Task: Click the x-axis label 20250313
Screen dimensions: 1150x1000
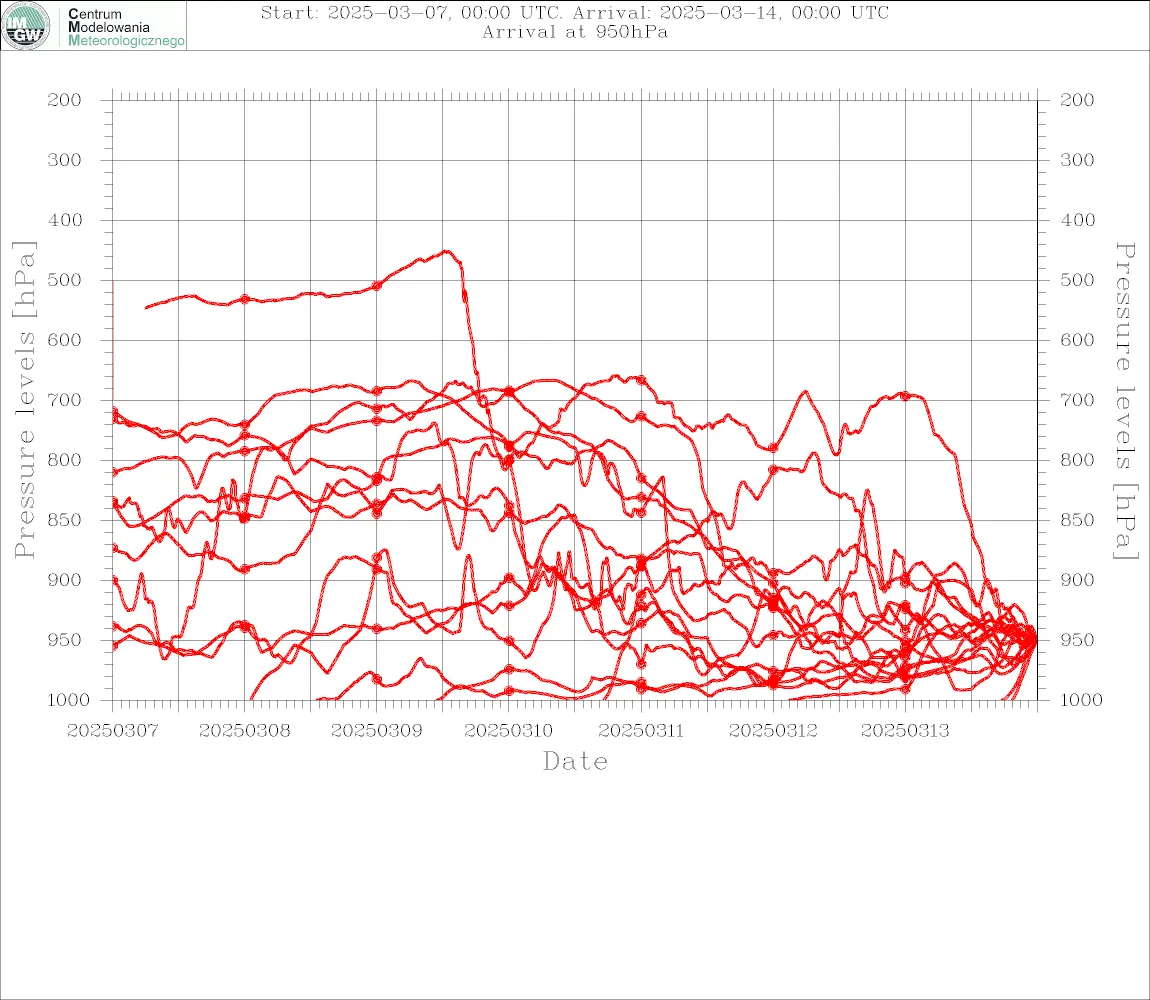Action: 905,731
